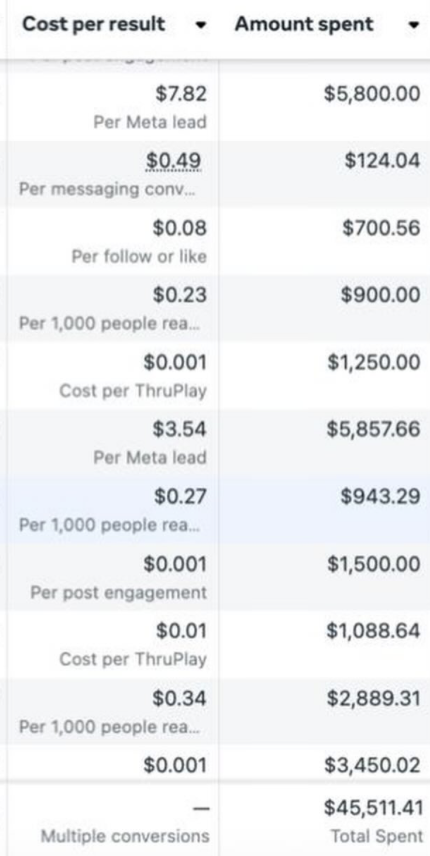Click the underlined $0.49 cost value

pos(174,160)
